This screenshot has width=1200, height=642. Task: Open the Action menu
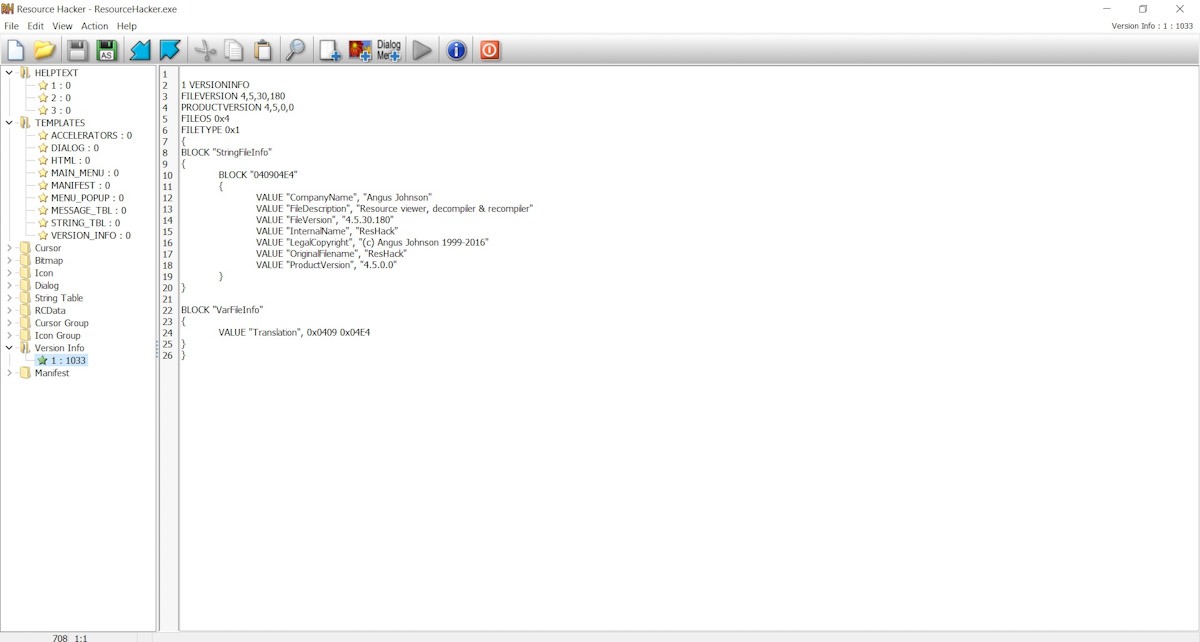(95, 26)
